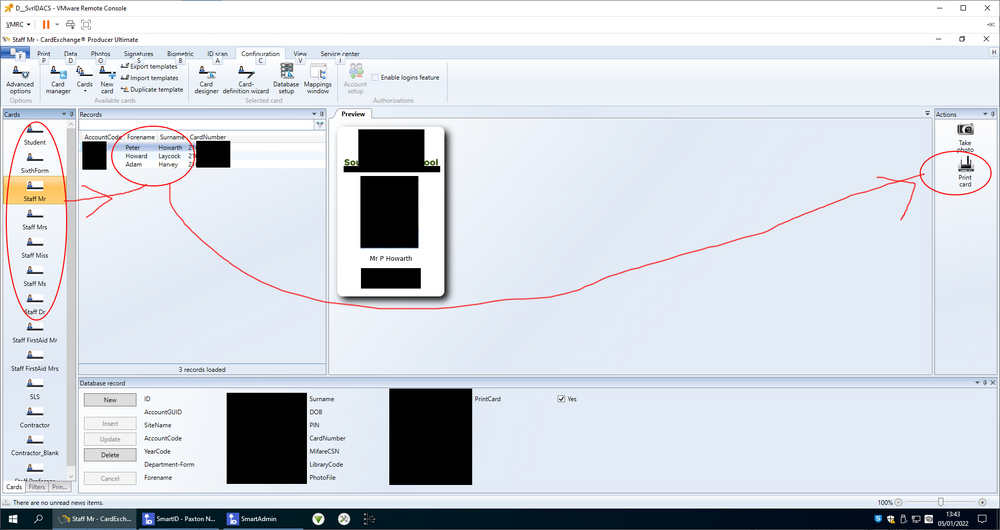Open the Records filter icon
Screen dimensions: 1000x530
(x=320, y=126)
